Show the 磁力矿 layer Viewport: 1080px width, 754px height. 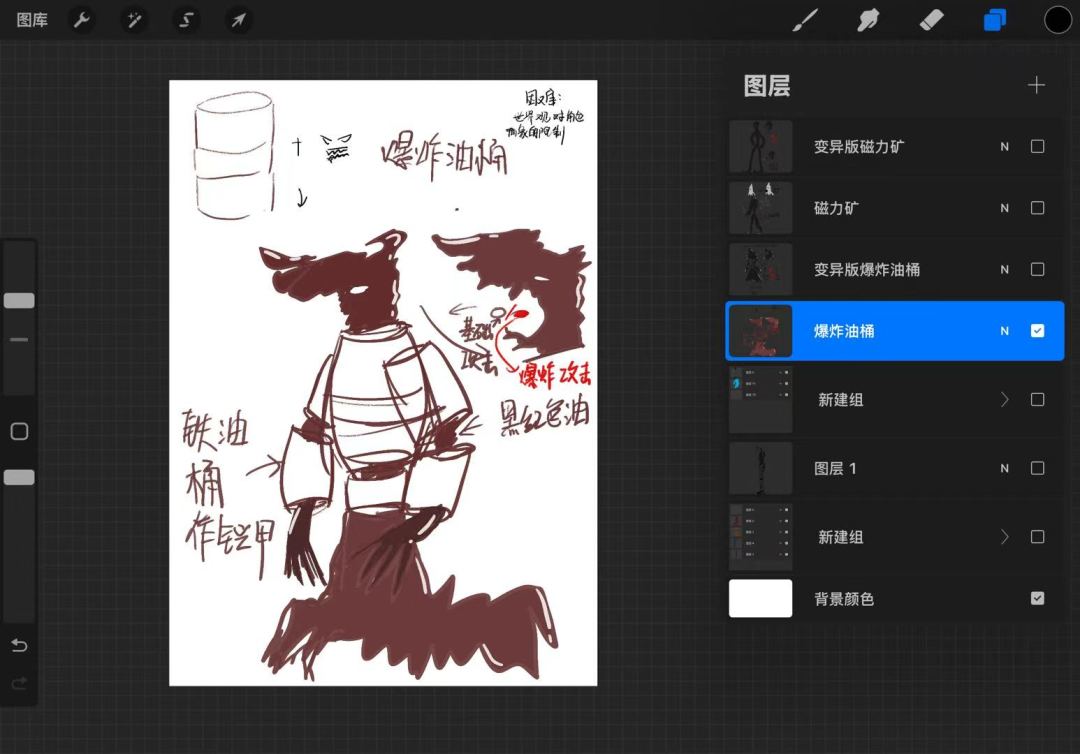coord(1037,208)
